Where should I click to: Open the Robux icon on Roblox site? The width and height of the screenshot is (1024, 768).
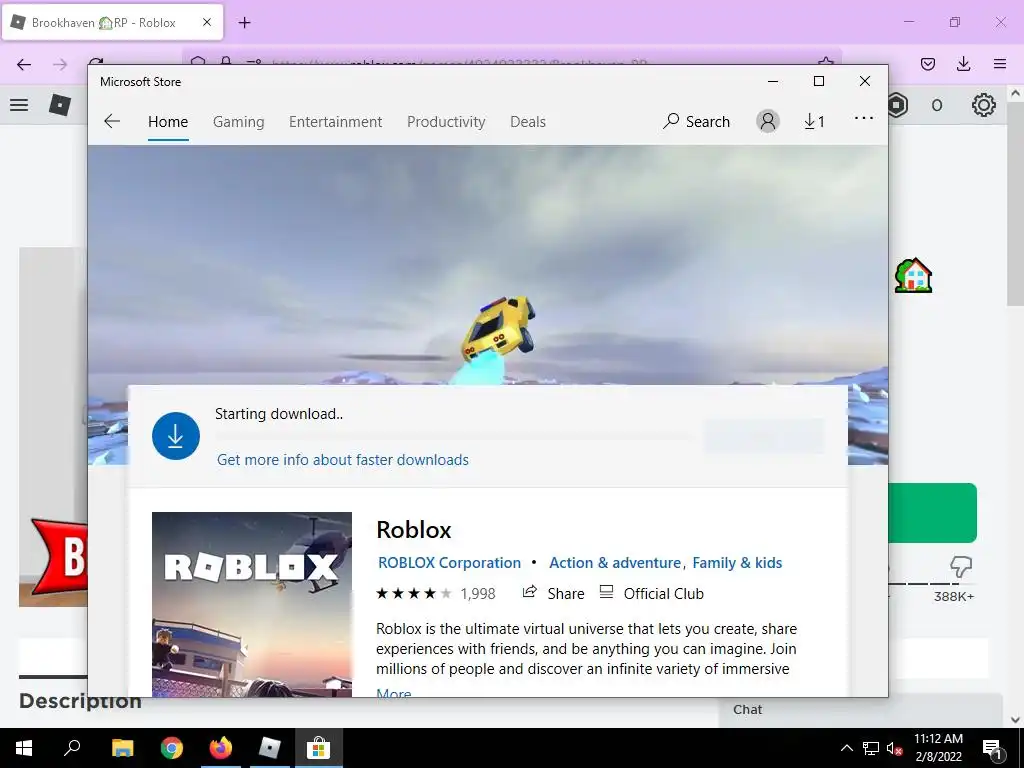(899, 105)
